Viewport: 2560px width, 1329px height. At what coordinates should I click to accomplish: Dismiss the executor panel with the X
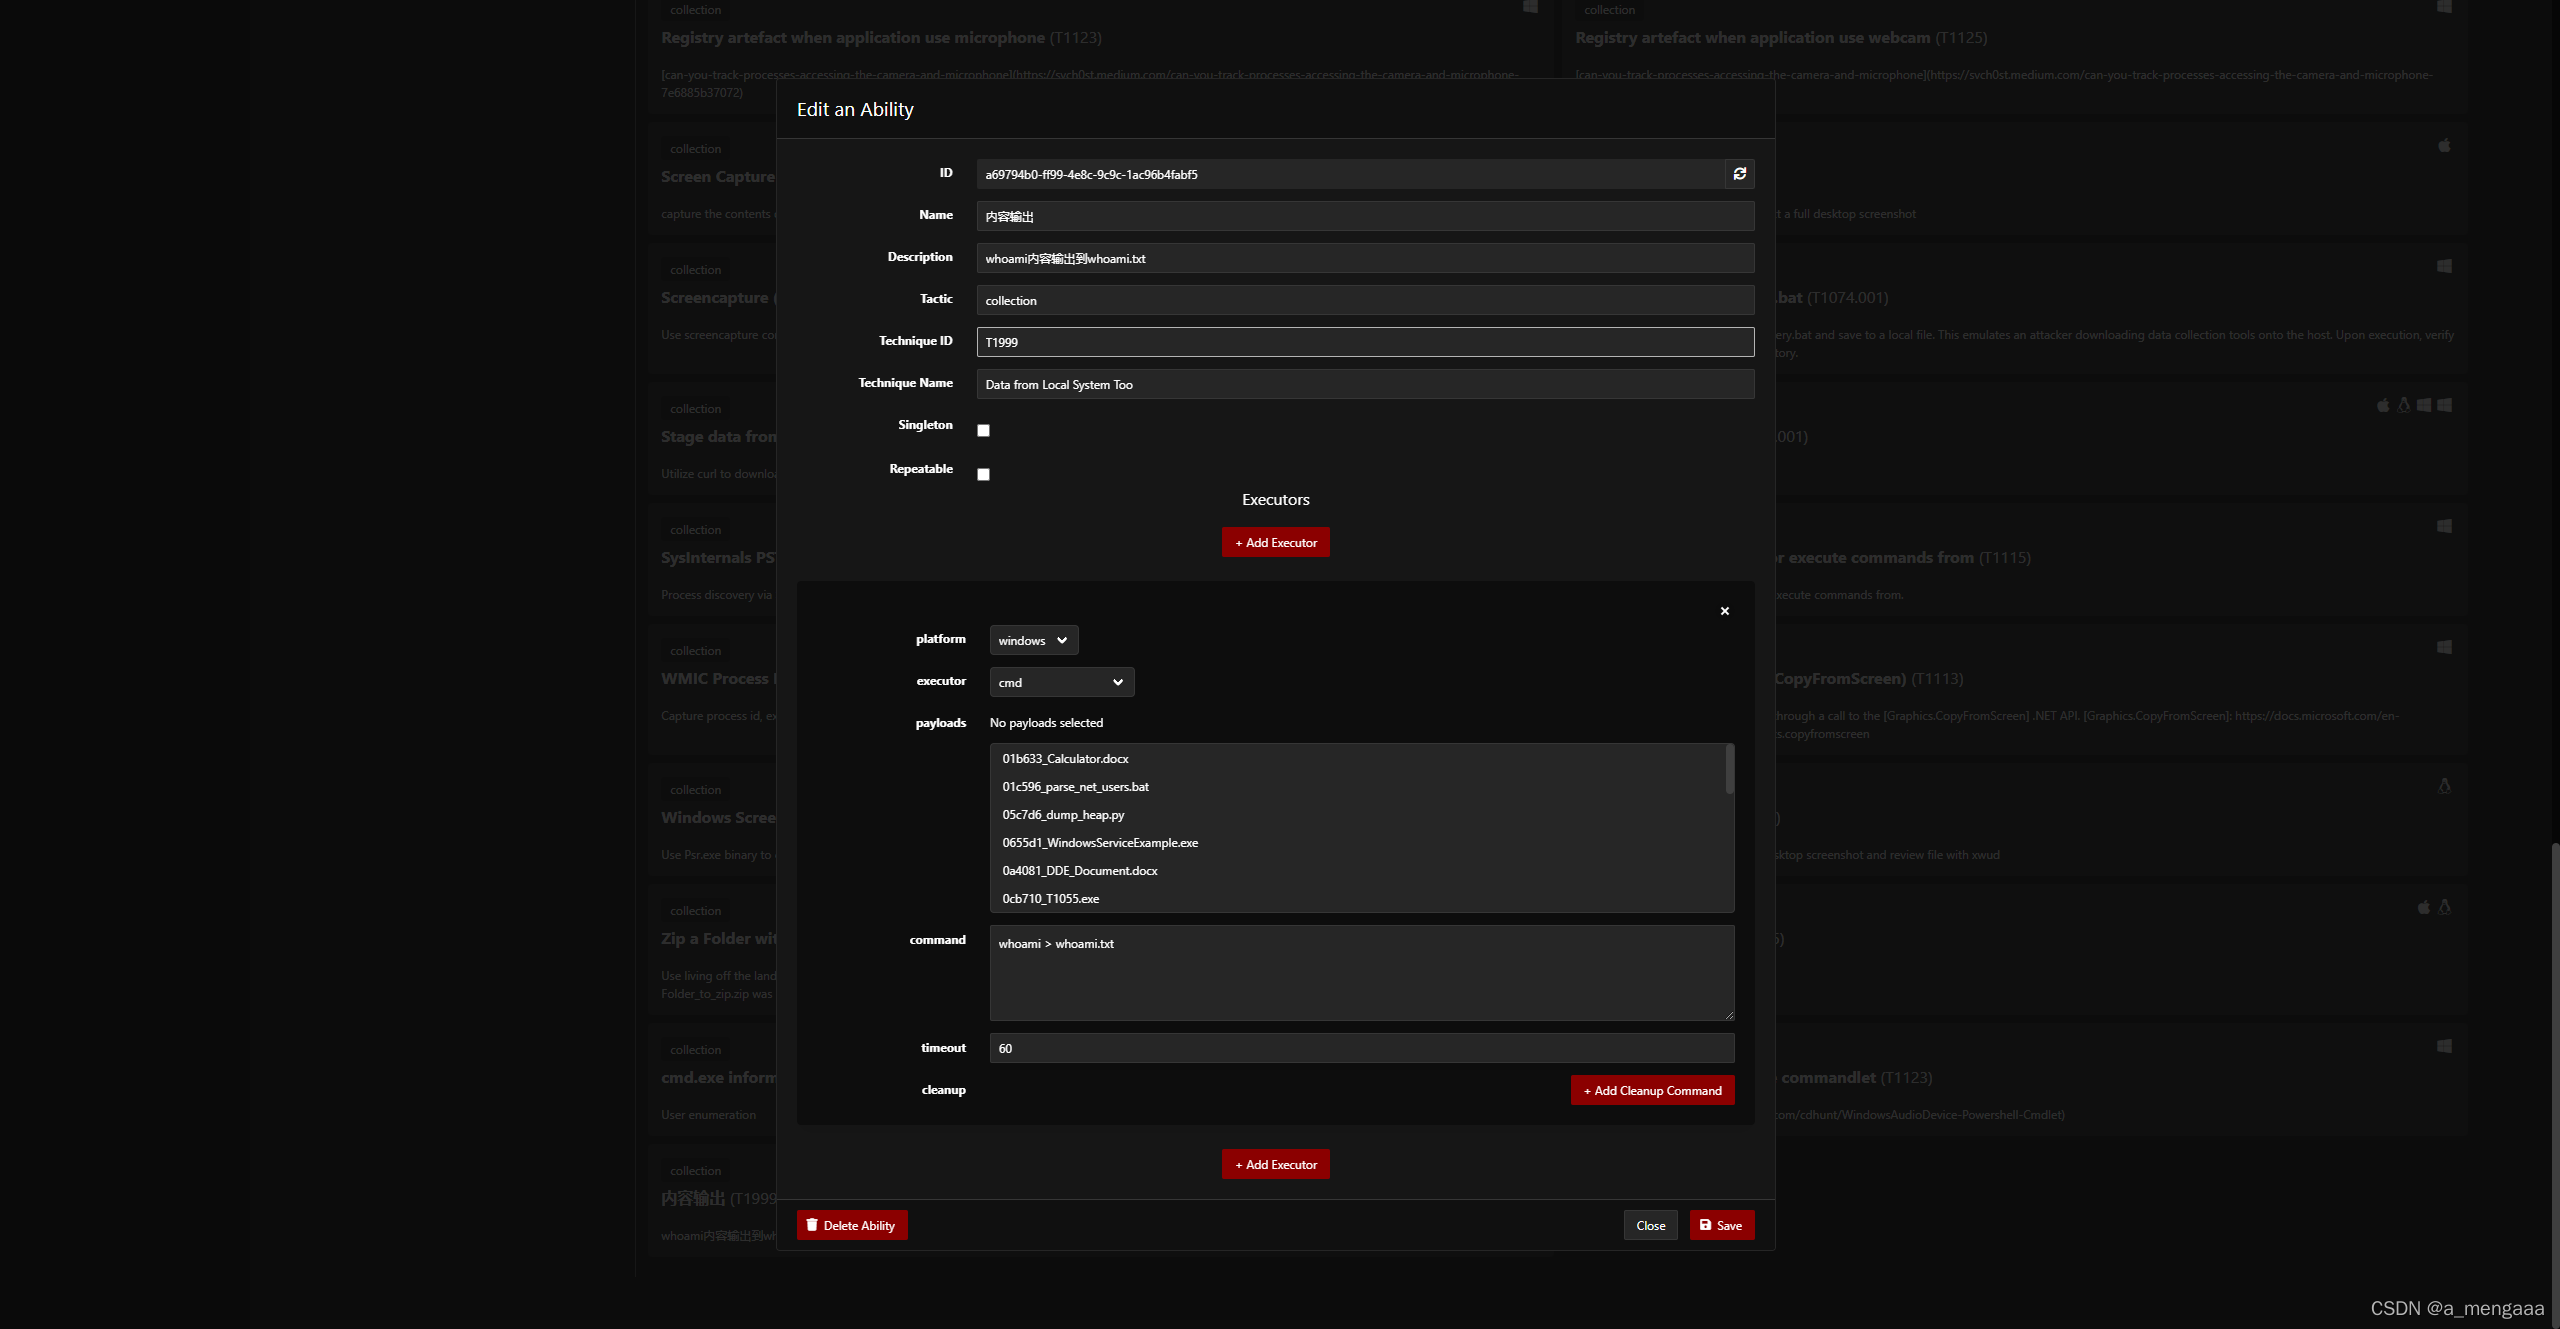(x=1724, y=610)
